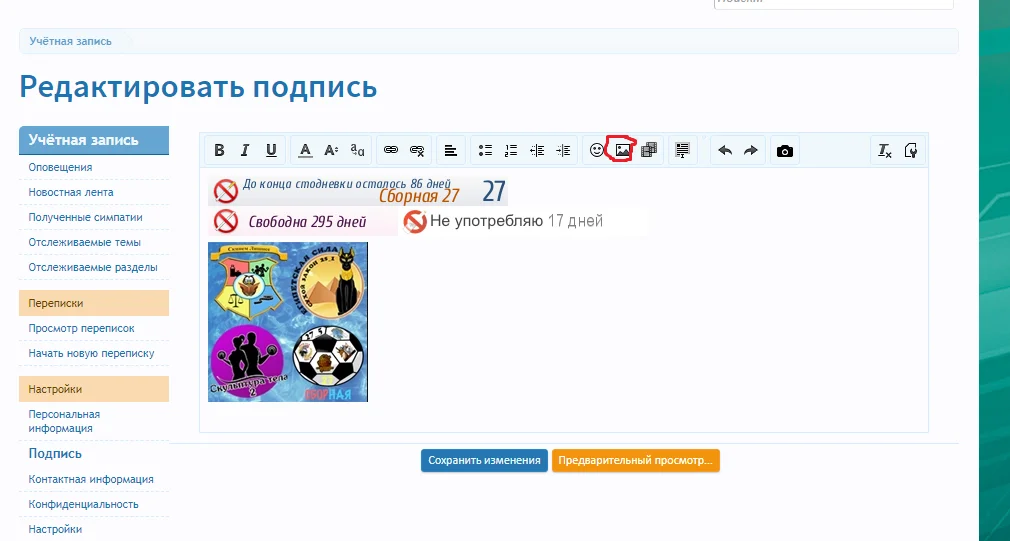
Task: Open Контактная информация link
Action: 91,479
